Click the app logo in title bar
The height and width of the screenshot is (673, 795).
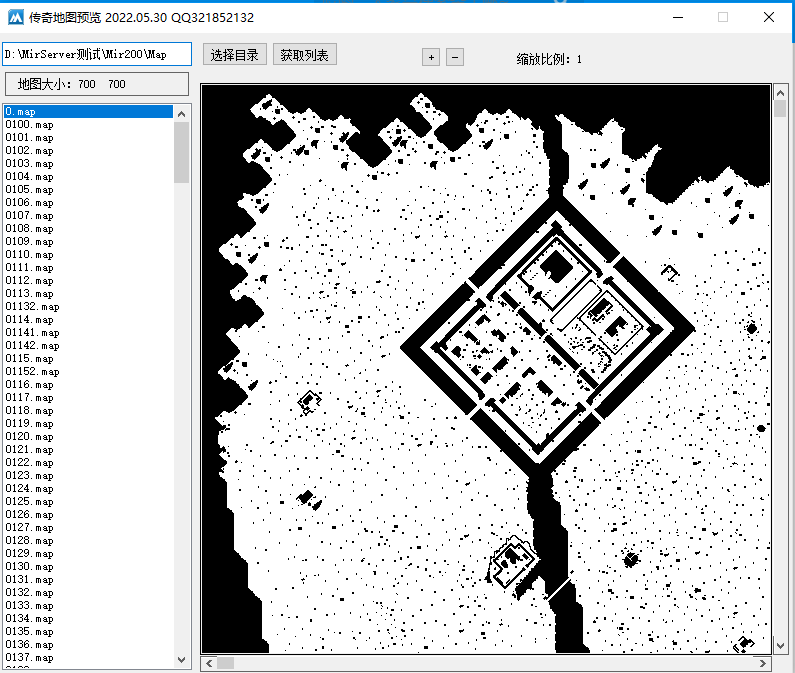tap(16, 18)
